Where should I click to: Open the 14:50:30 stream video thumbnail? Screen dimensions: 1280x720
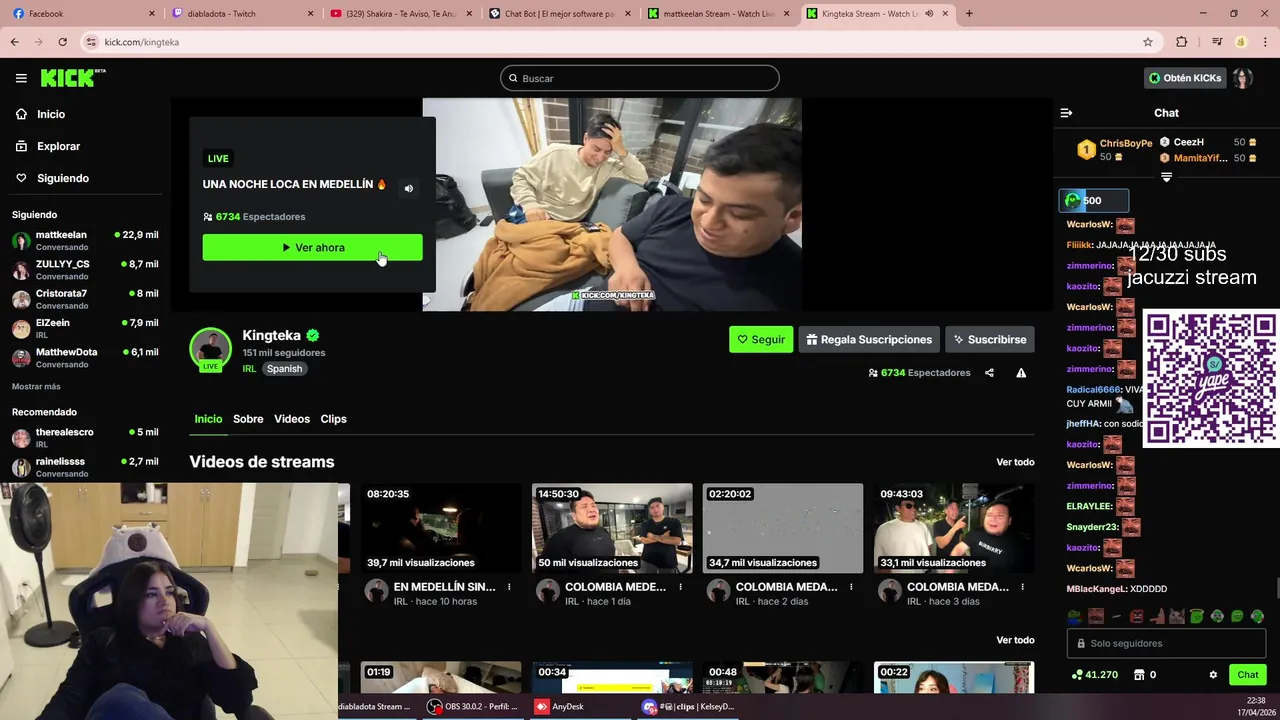(612, 528)
